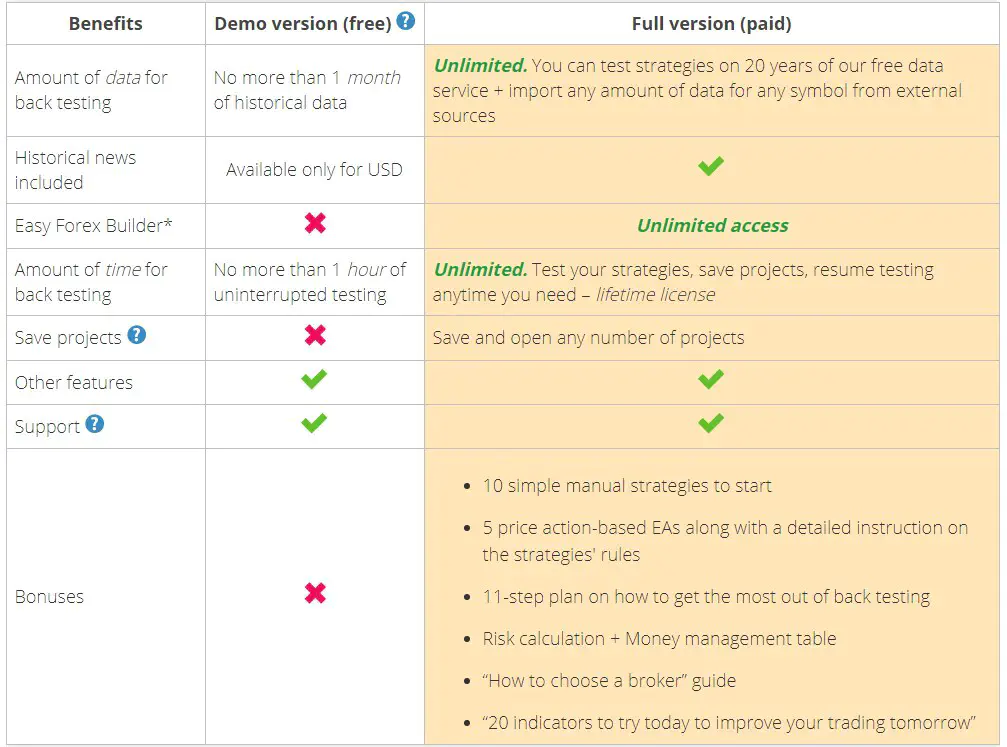Click Easy Forex Builder* label
This screenshot has width=1007, height=747.
93,225
